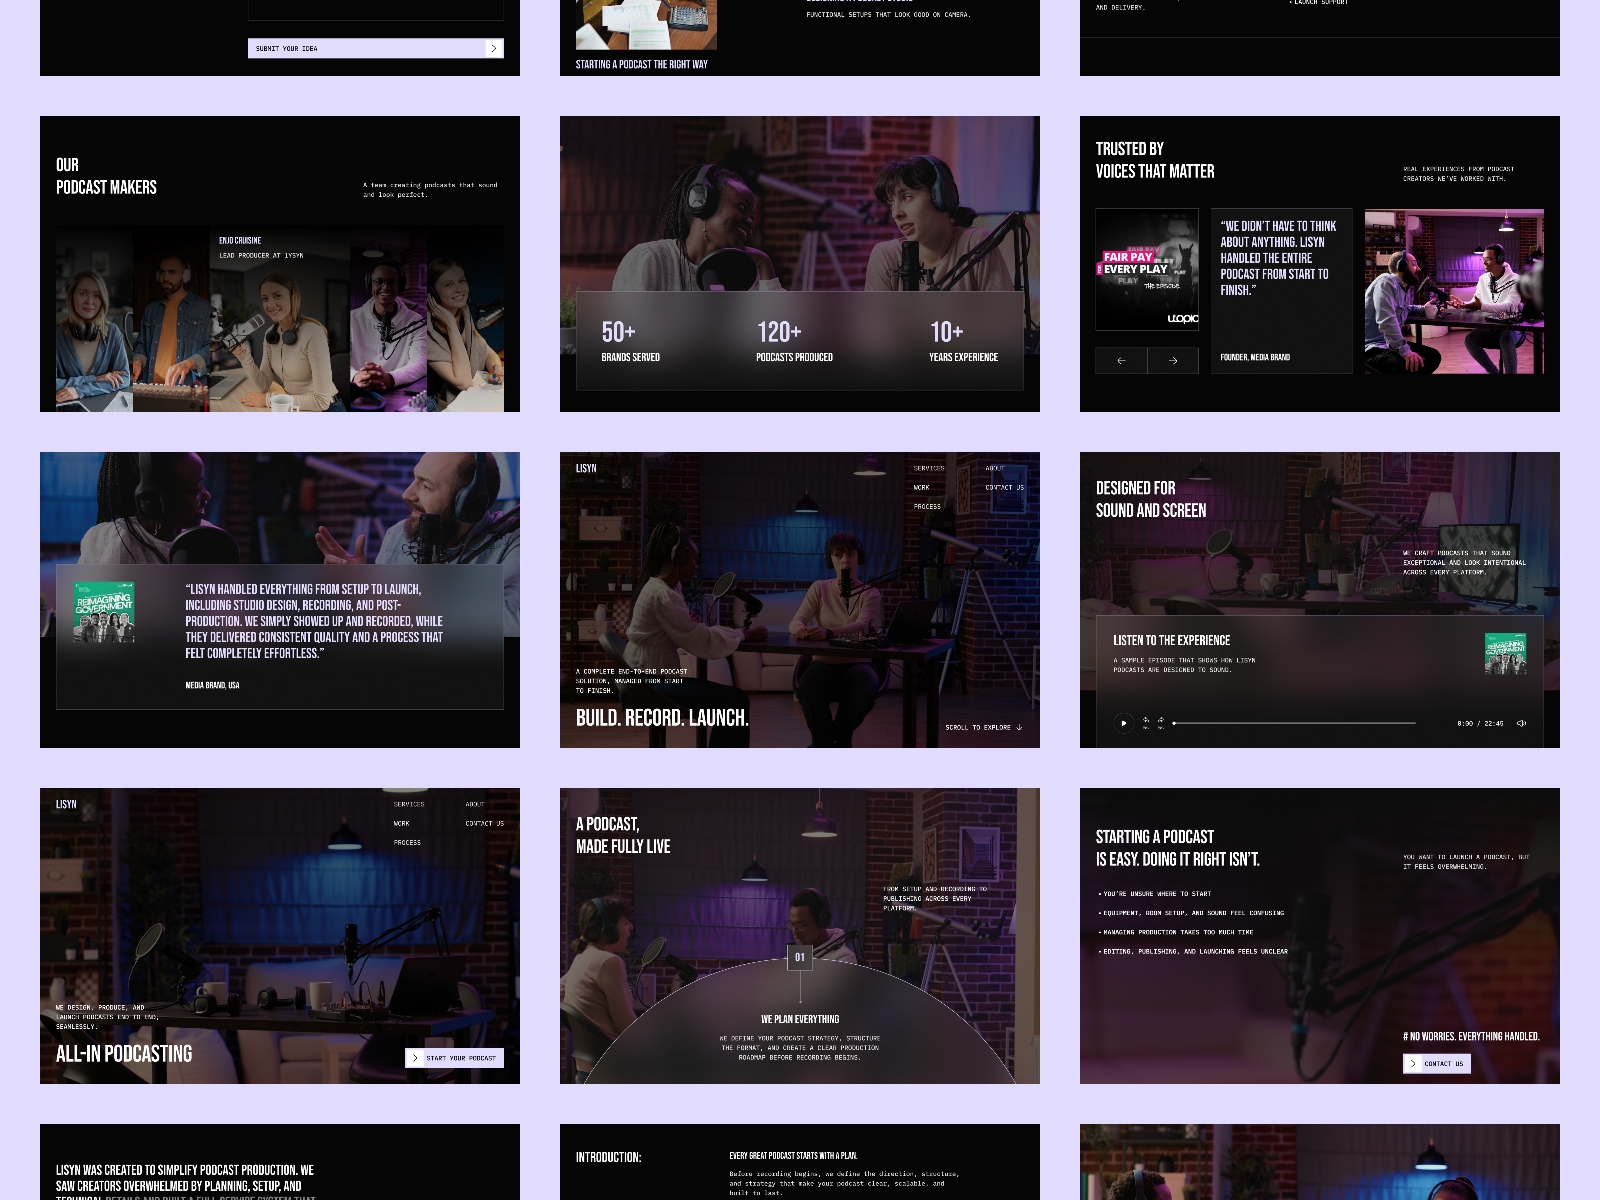1600x1200 pixels.
Task: Show next testimonial with right arrow
Action: click(1173, 360)
